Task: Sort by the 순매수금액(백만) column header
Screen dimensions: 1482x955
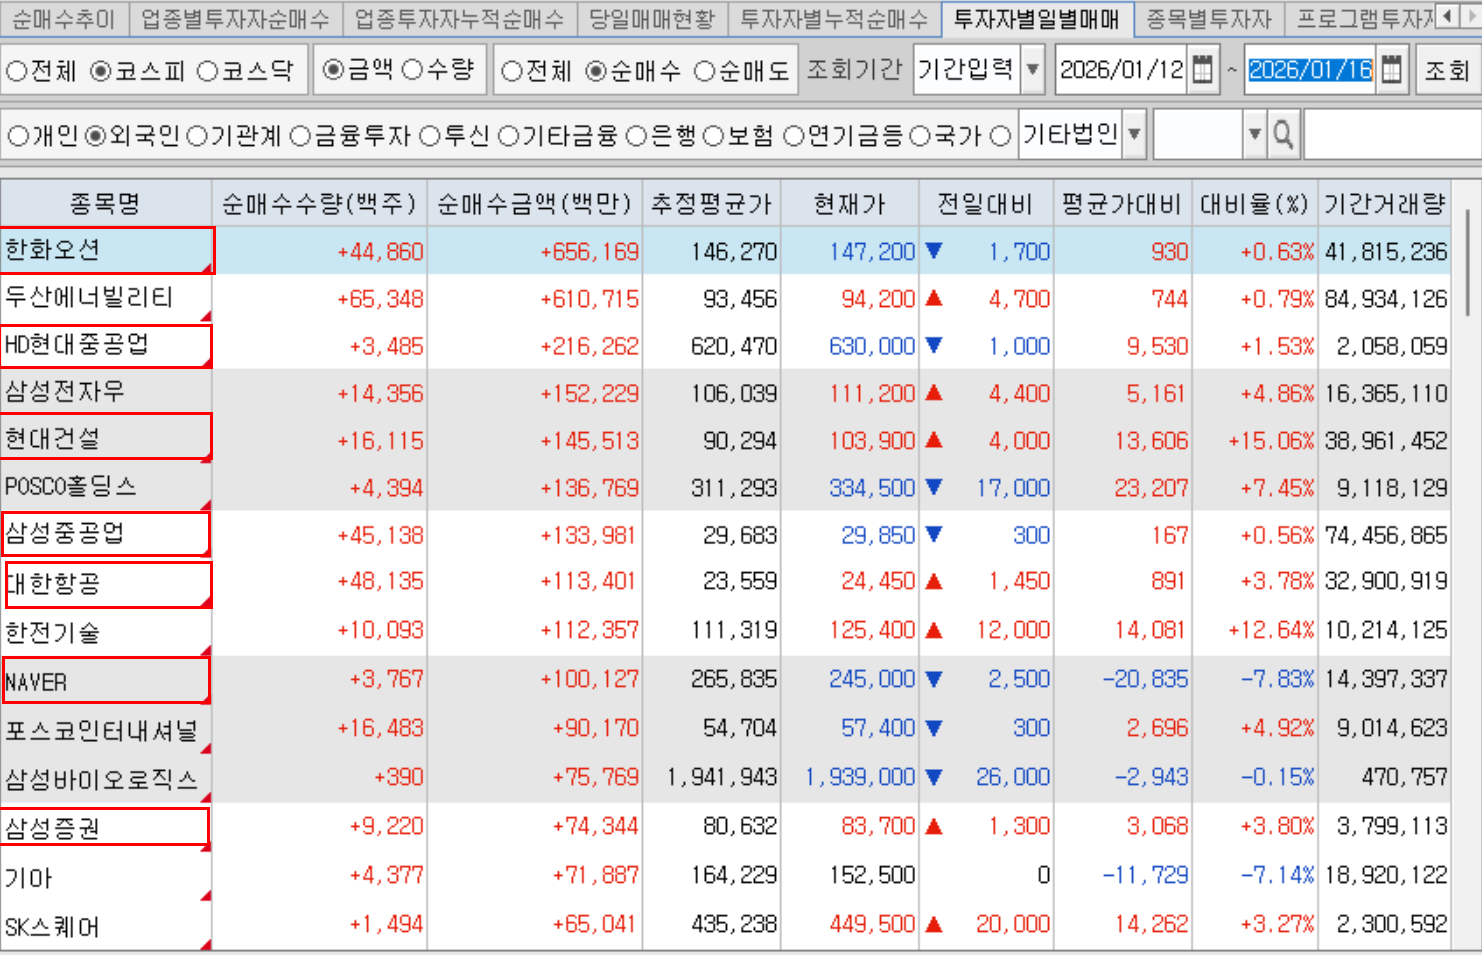Action: tap(534, 204)
